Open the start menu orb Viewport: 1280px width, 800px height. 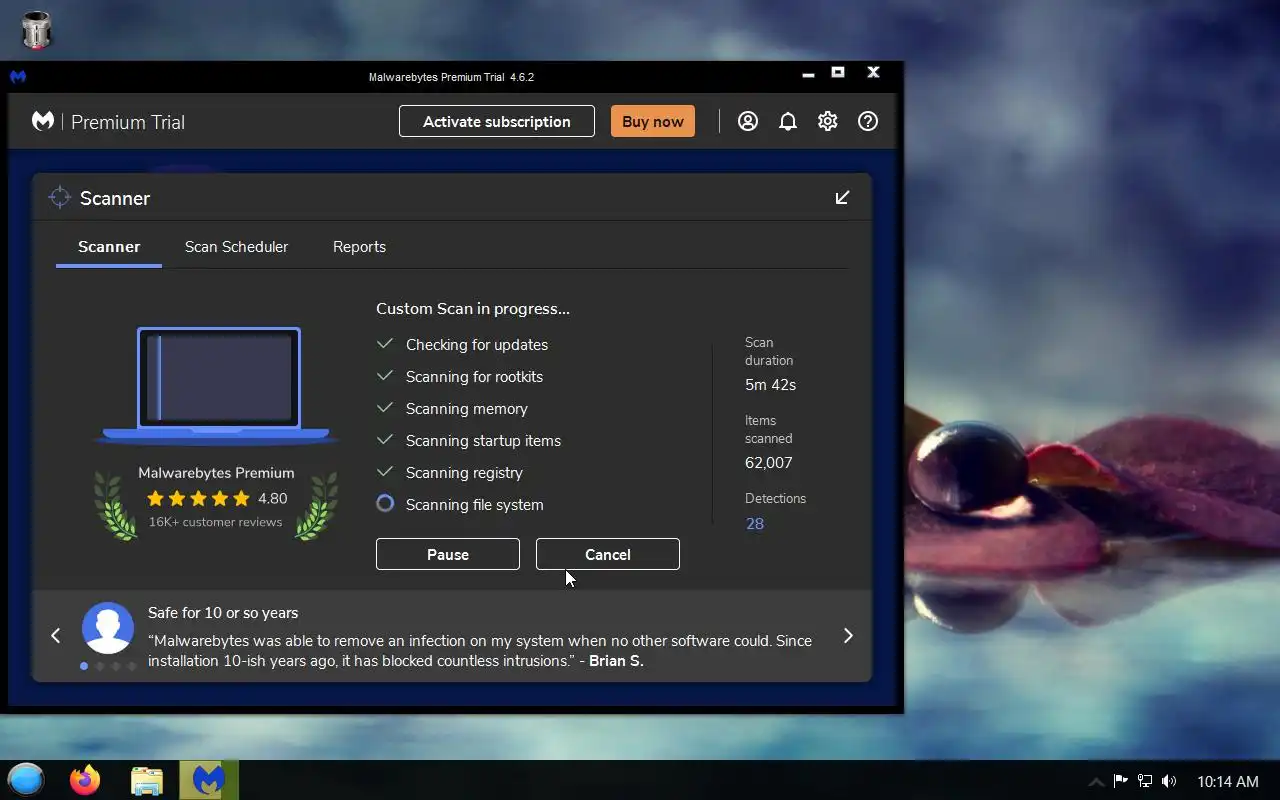coord(26,780)
